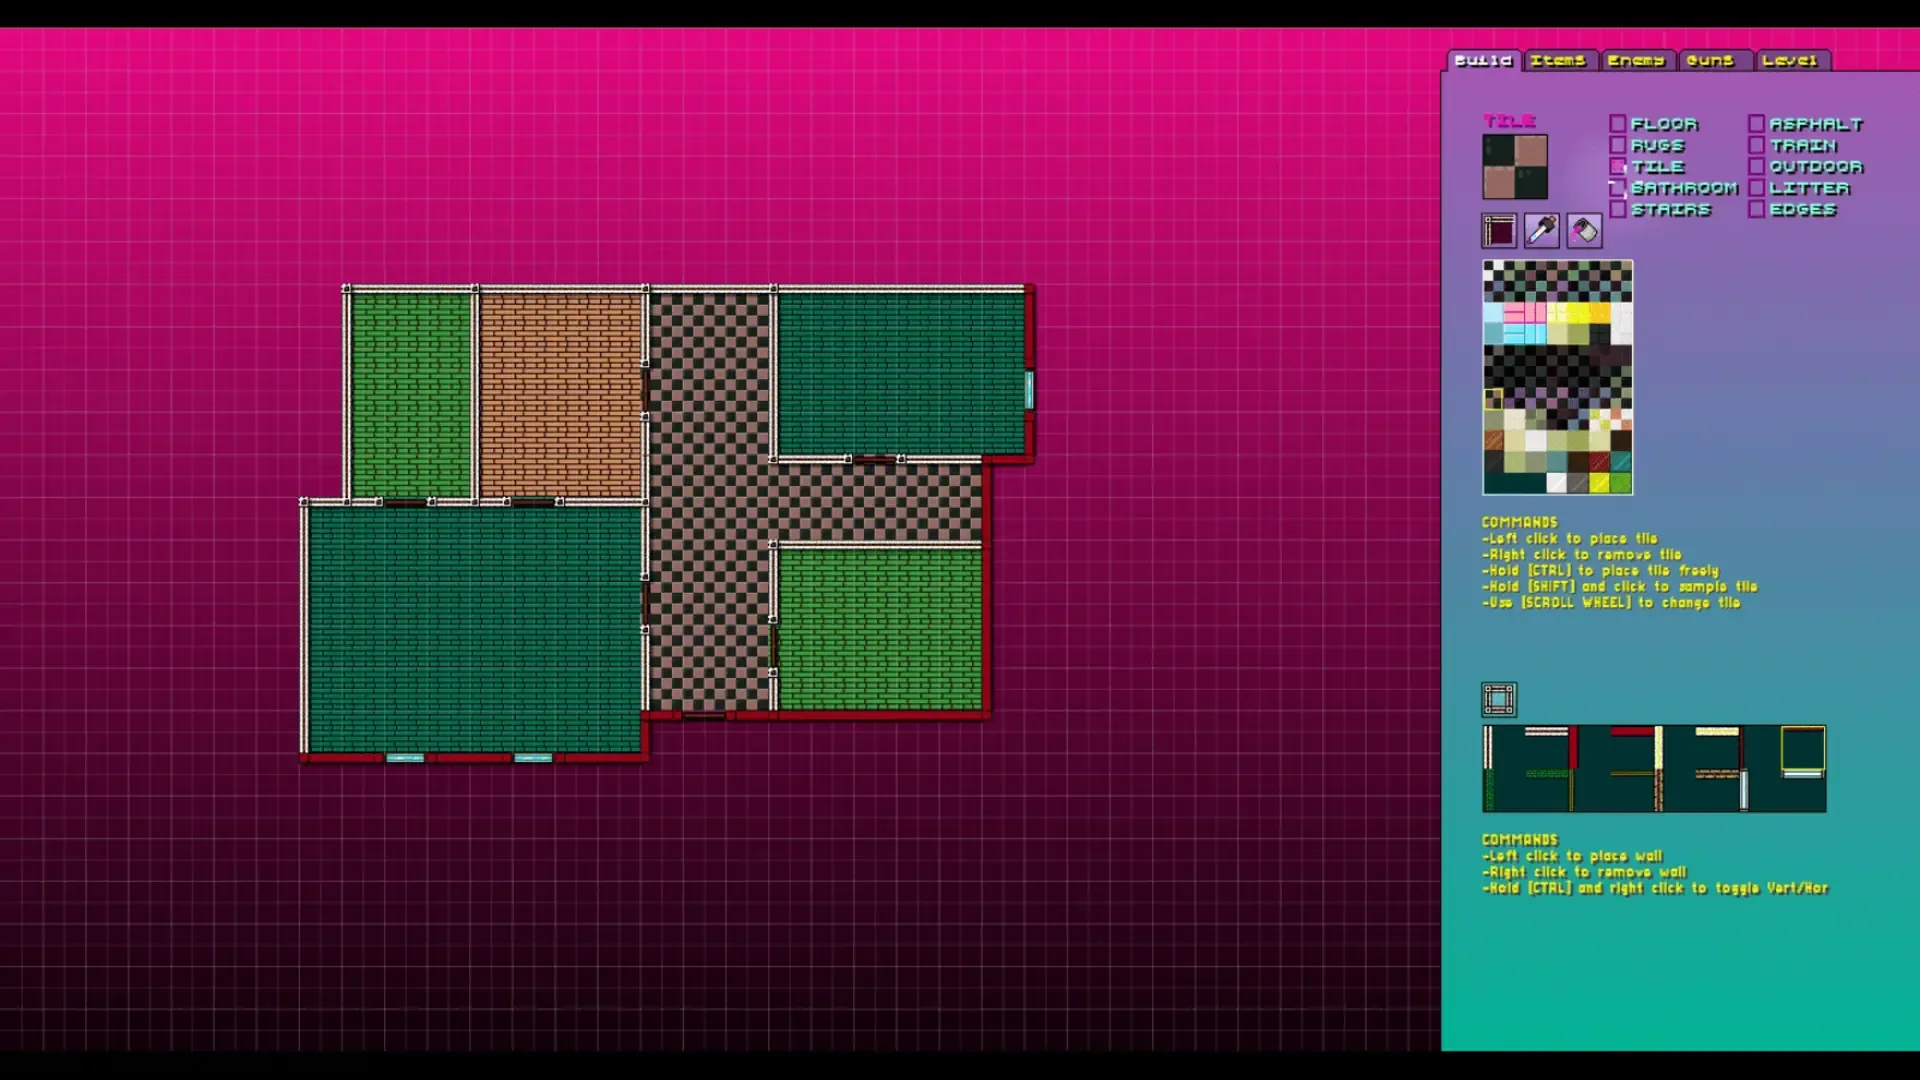The width and height of the screenshot is (1920, 1080).
Task: Check the EDGES category box
Action: coord(1756,210)
